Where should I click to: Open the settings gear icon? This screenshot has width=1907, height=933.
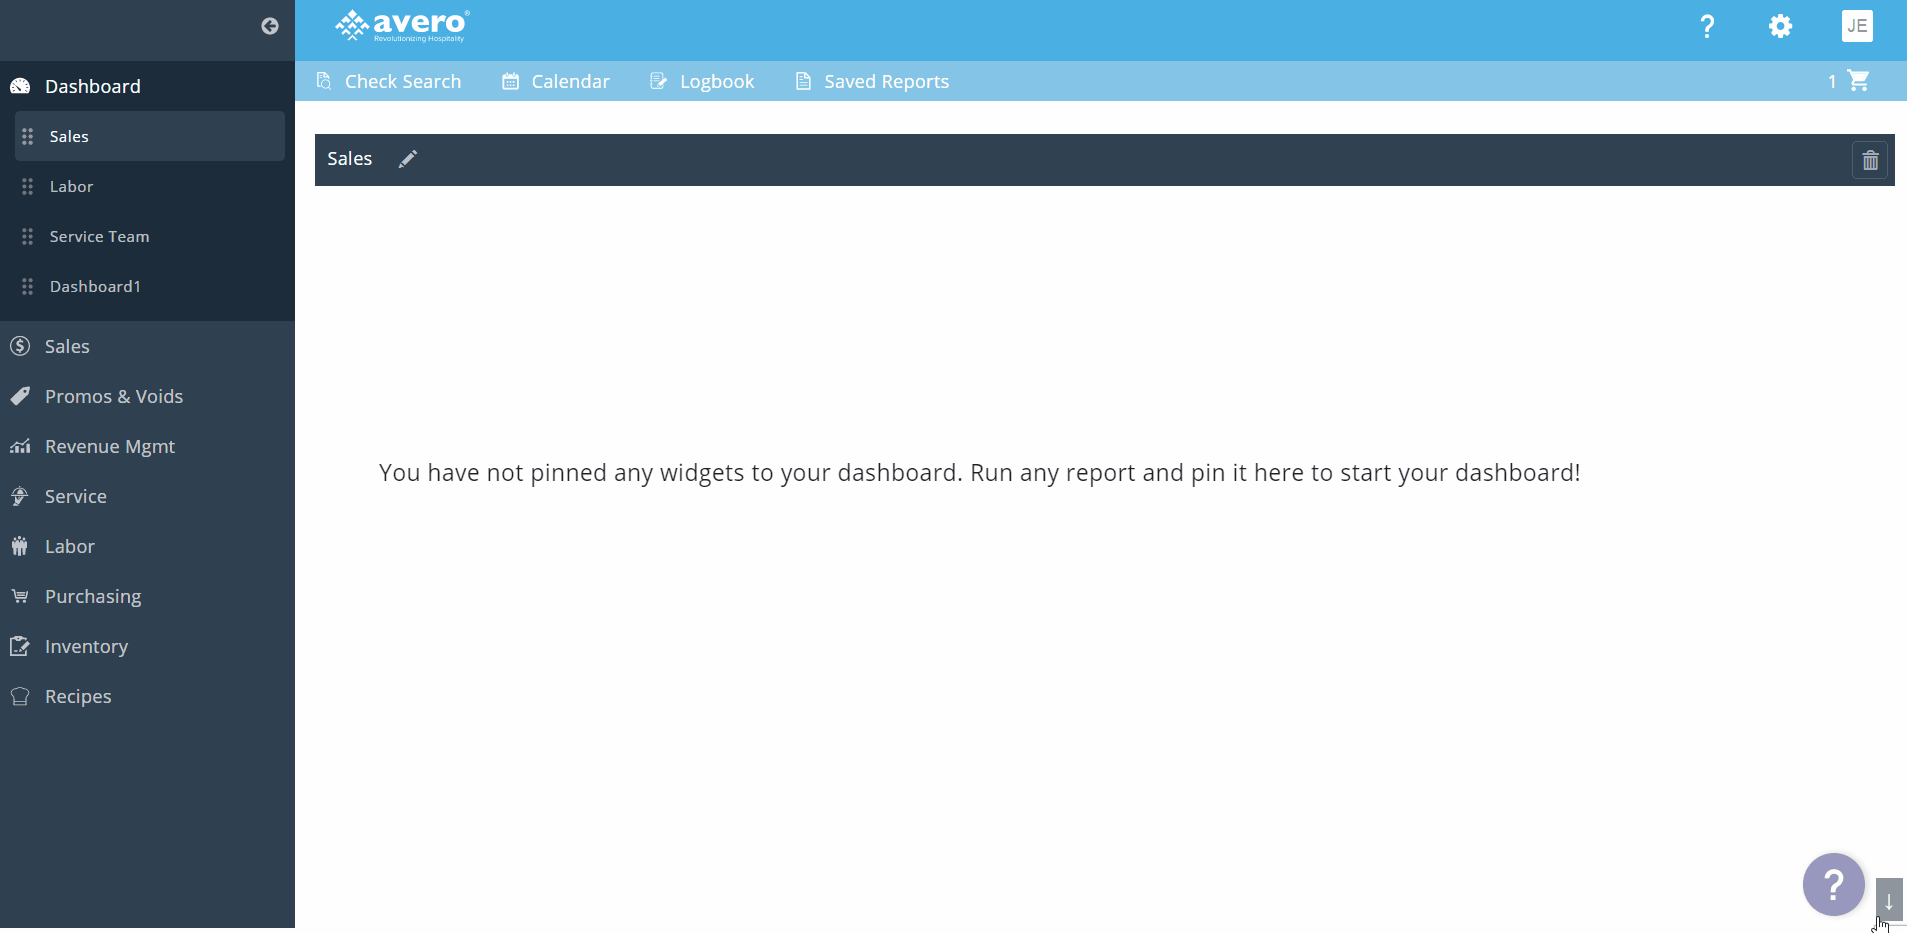click(1780, 26)
